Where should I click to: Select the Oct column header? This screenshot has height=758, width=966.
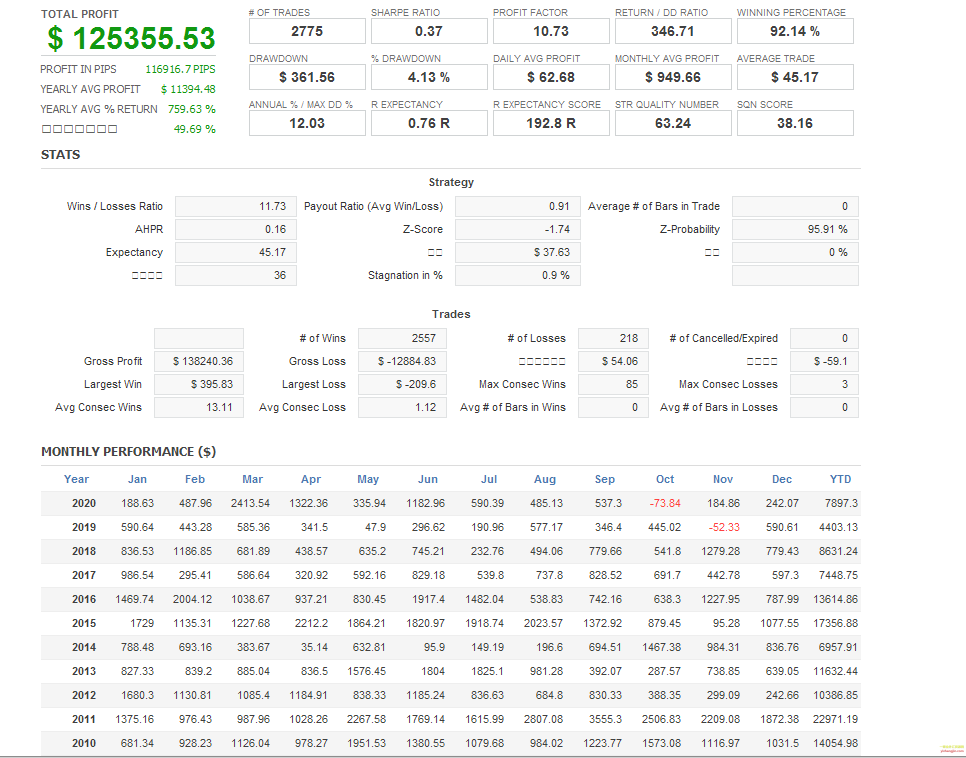pyautogui.click(x=665, y=479)
